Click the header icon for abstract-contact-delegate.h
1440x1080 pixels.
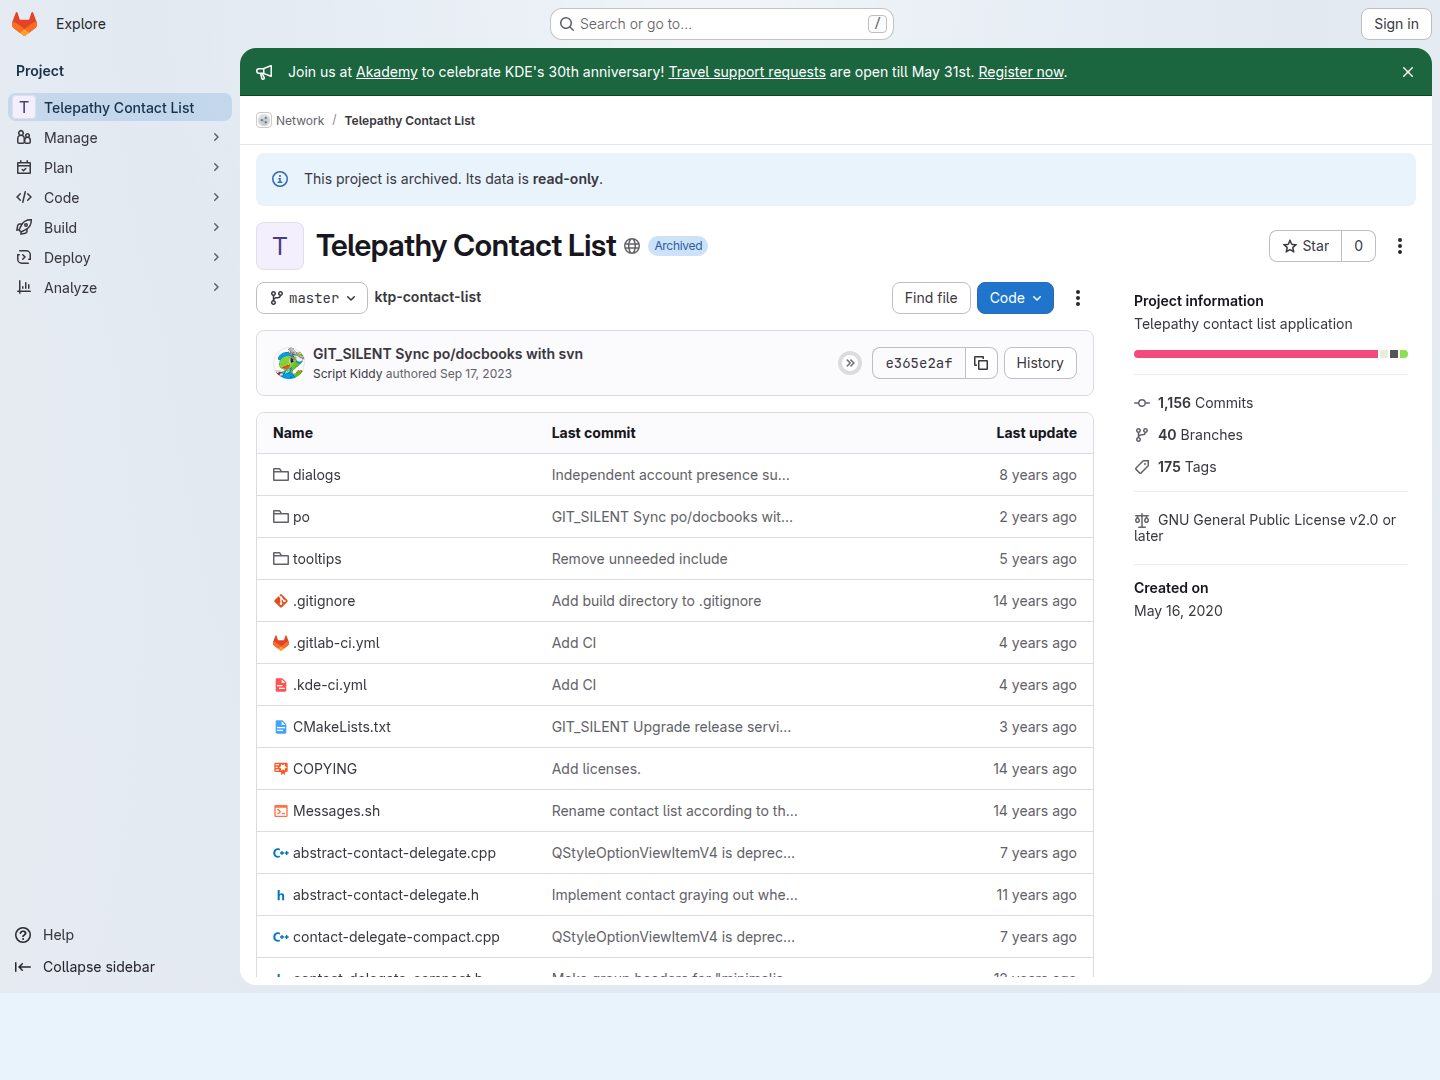281,895
